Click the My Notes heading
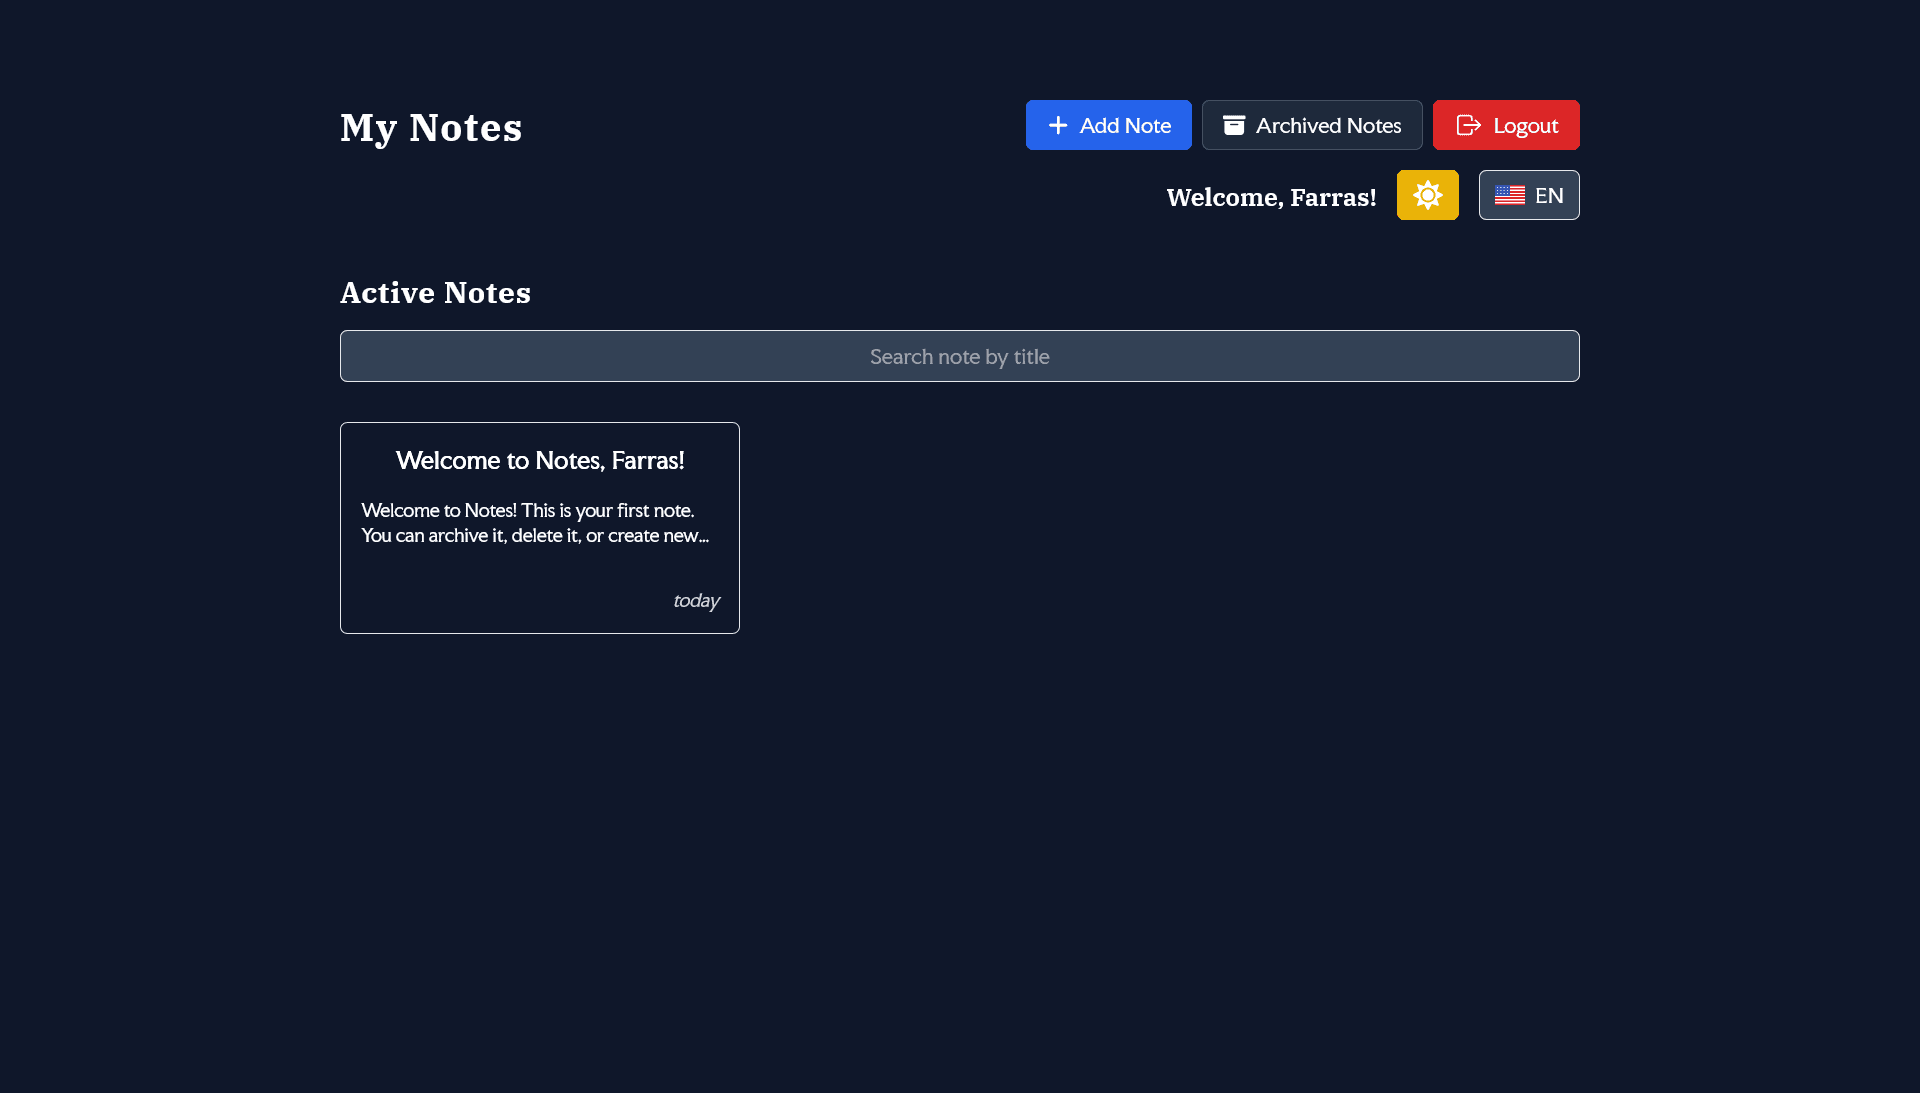 click(431, 128)
